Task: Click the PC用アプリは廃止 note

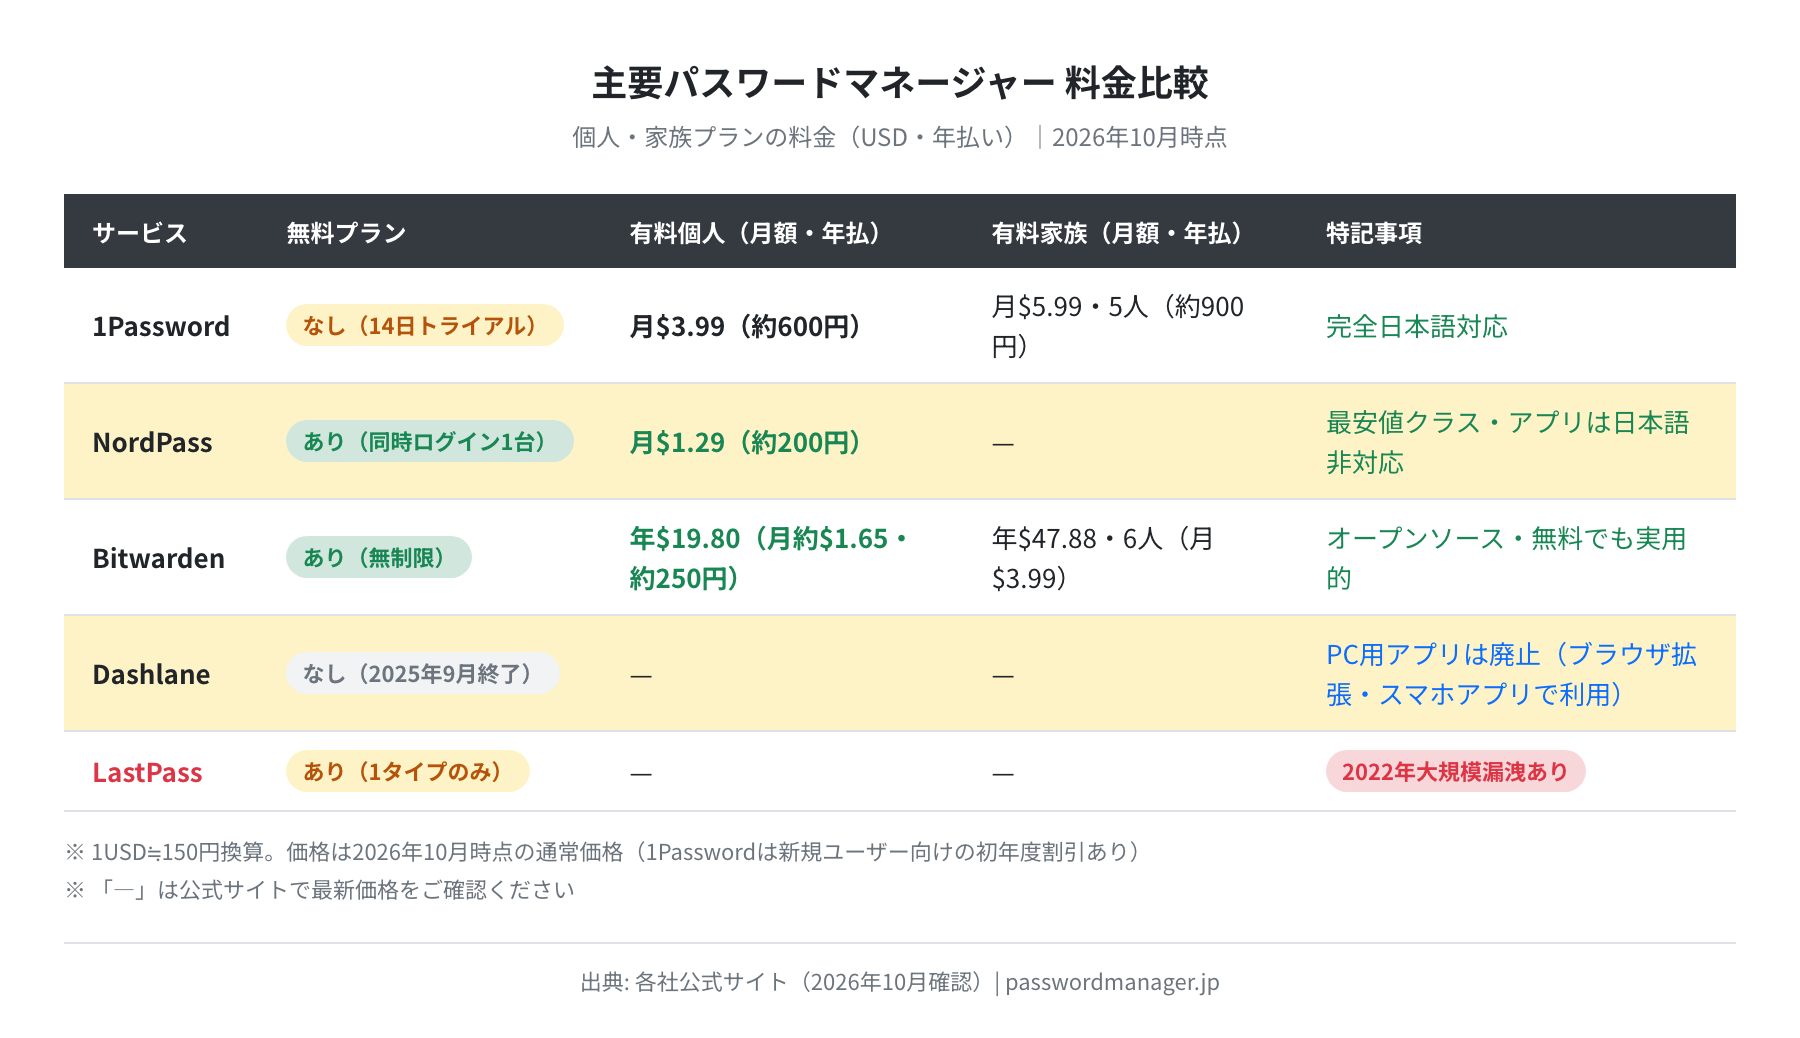Action: 1512,674
